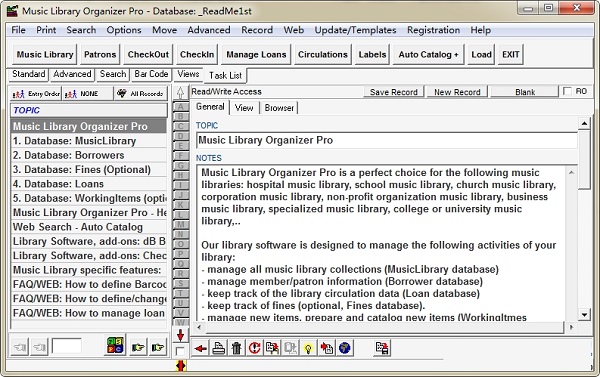Open the Options menu
The height and width of the screenshot is (377, 600).
pyautogui.click(x=124, y=30)
